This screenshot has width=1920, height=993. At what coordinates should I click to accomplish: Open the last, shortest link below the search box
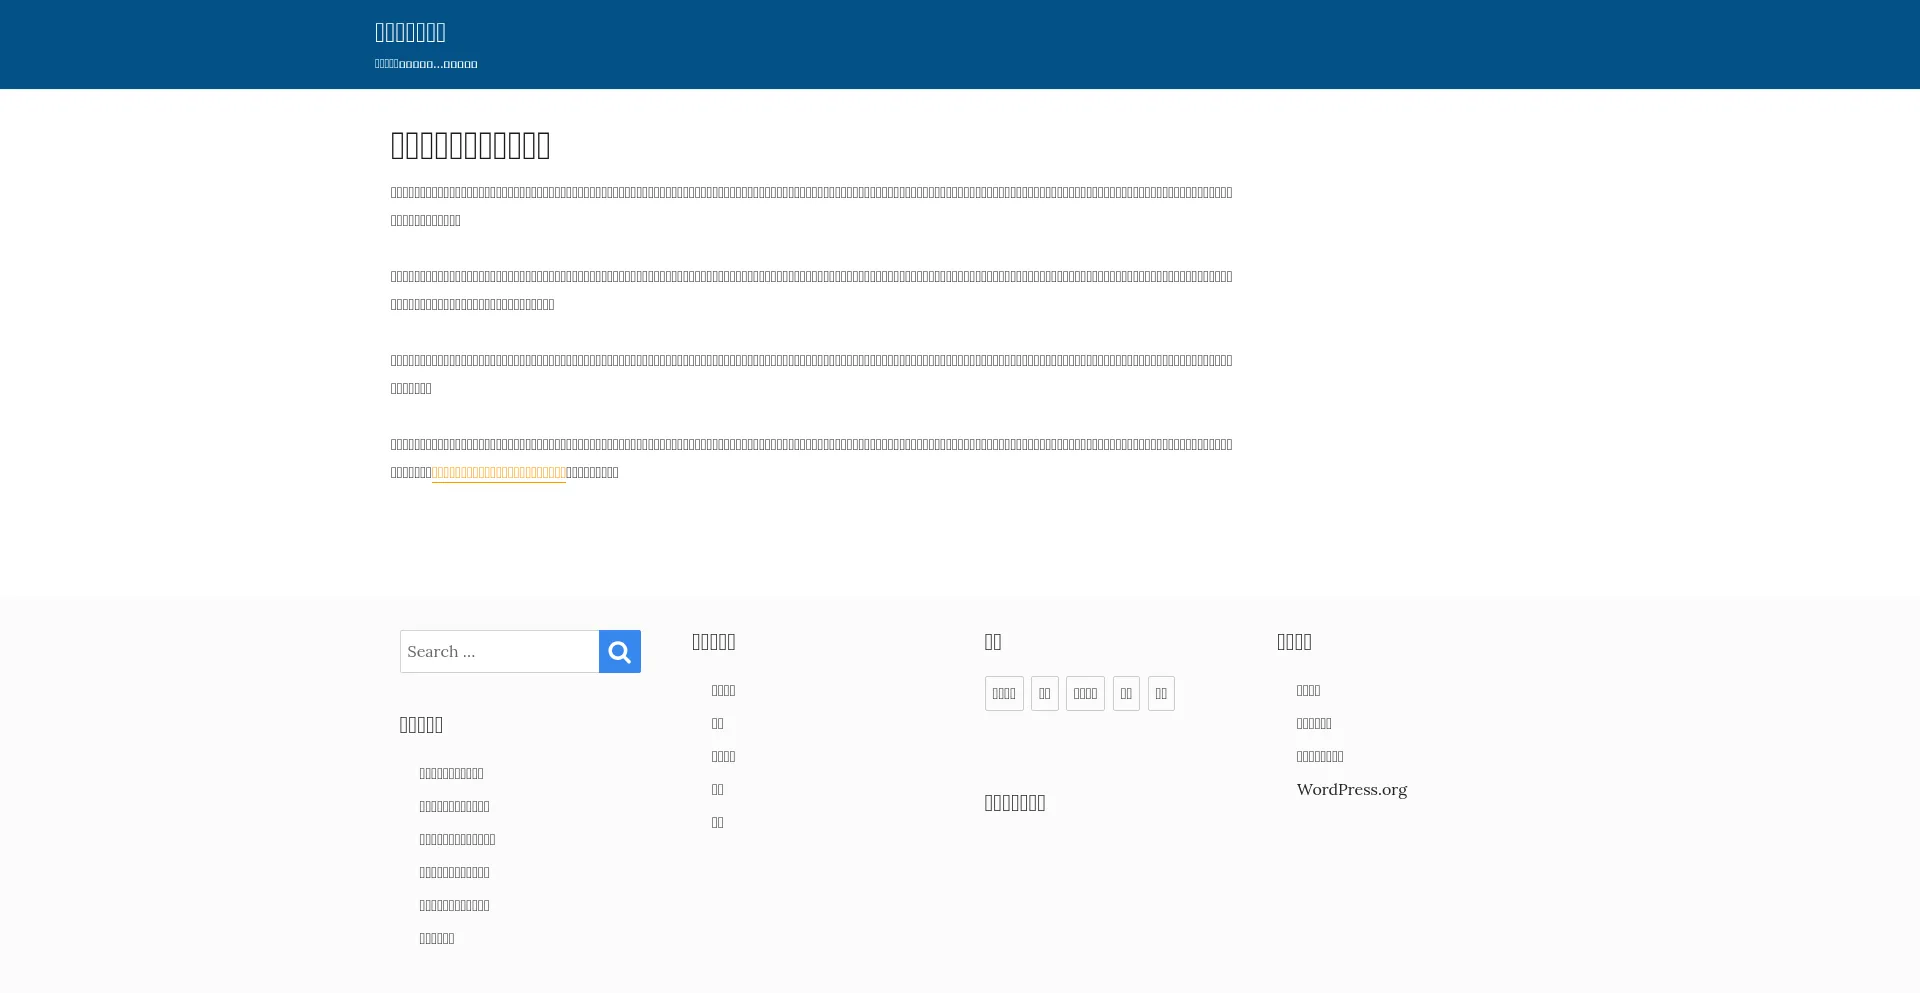436,938
